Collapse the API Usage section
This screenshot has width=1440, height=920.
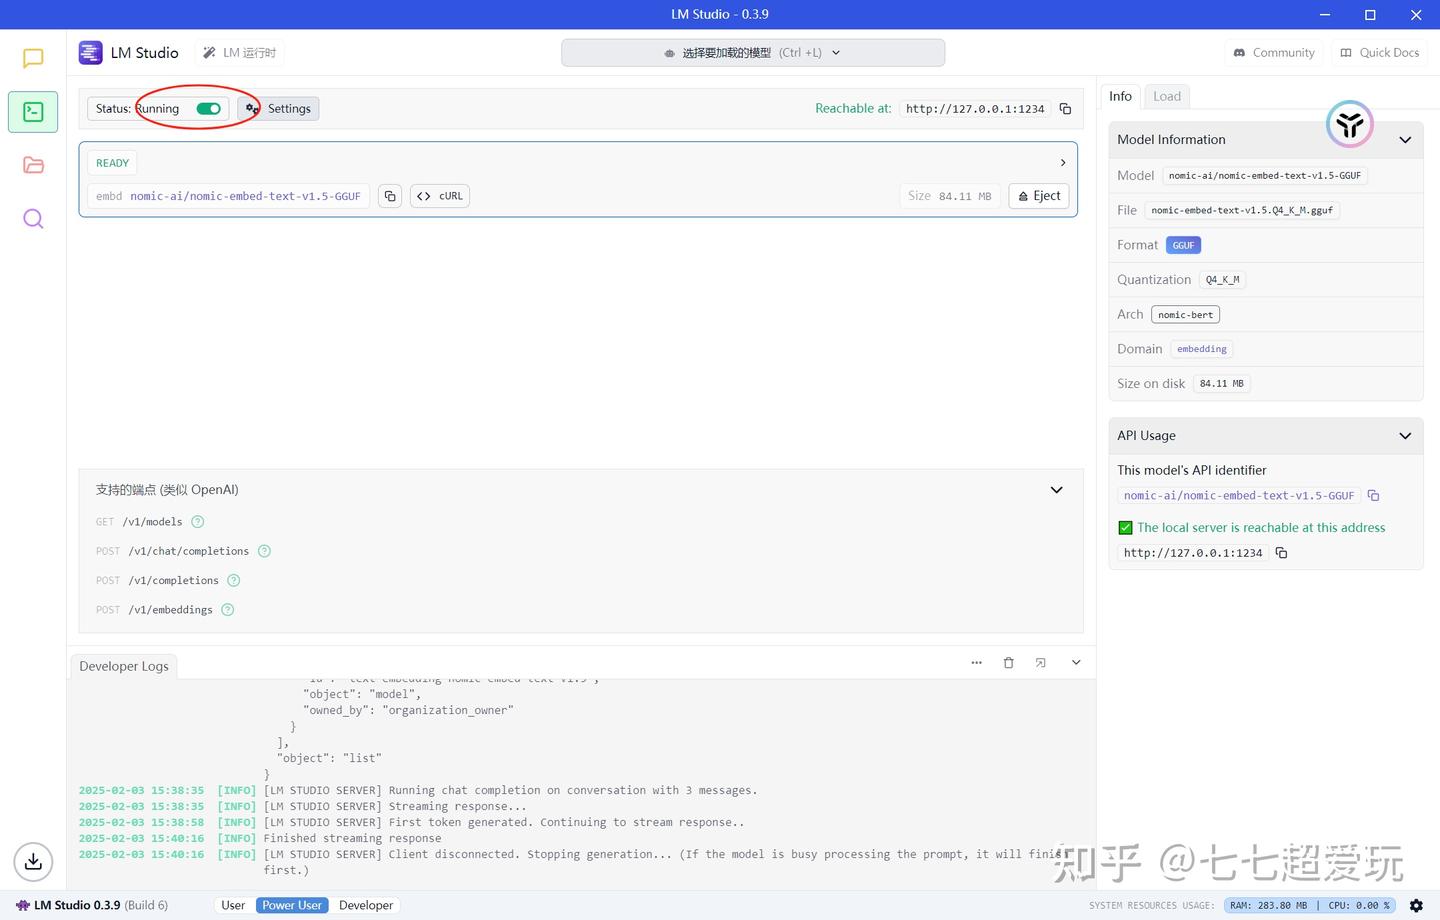tap(1405, 435)
